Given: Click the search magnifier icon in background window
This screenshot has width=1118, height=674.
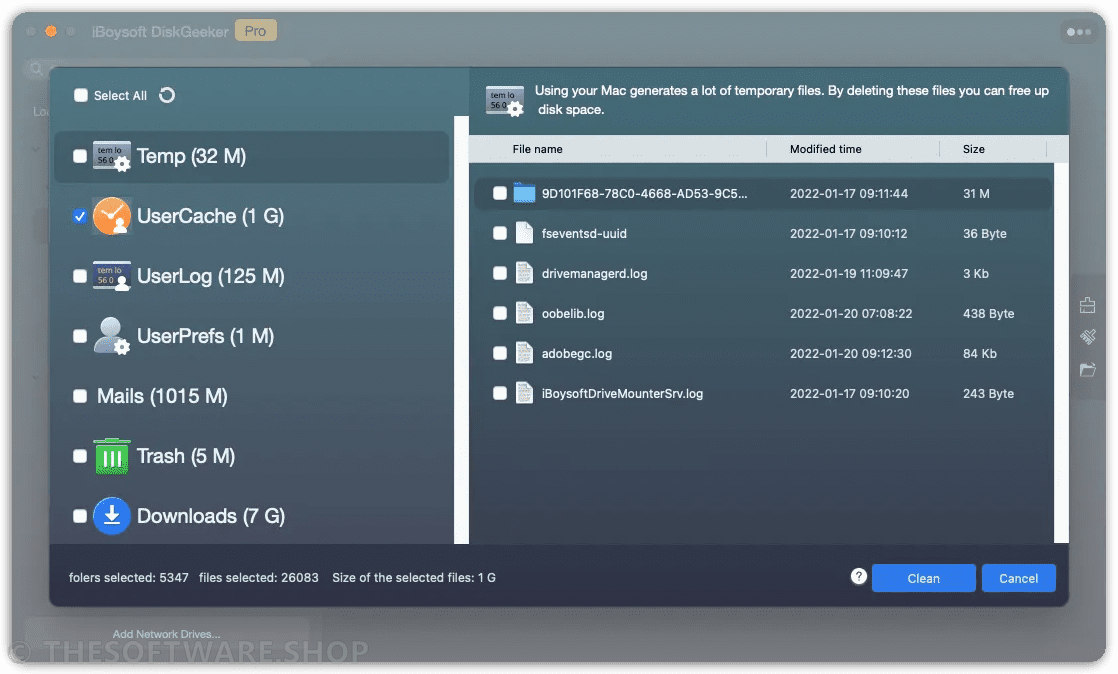Looking at the screenshot, I should click(x=36, y=68).
